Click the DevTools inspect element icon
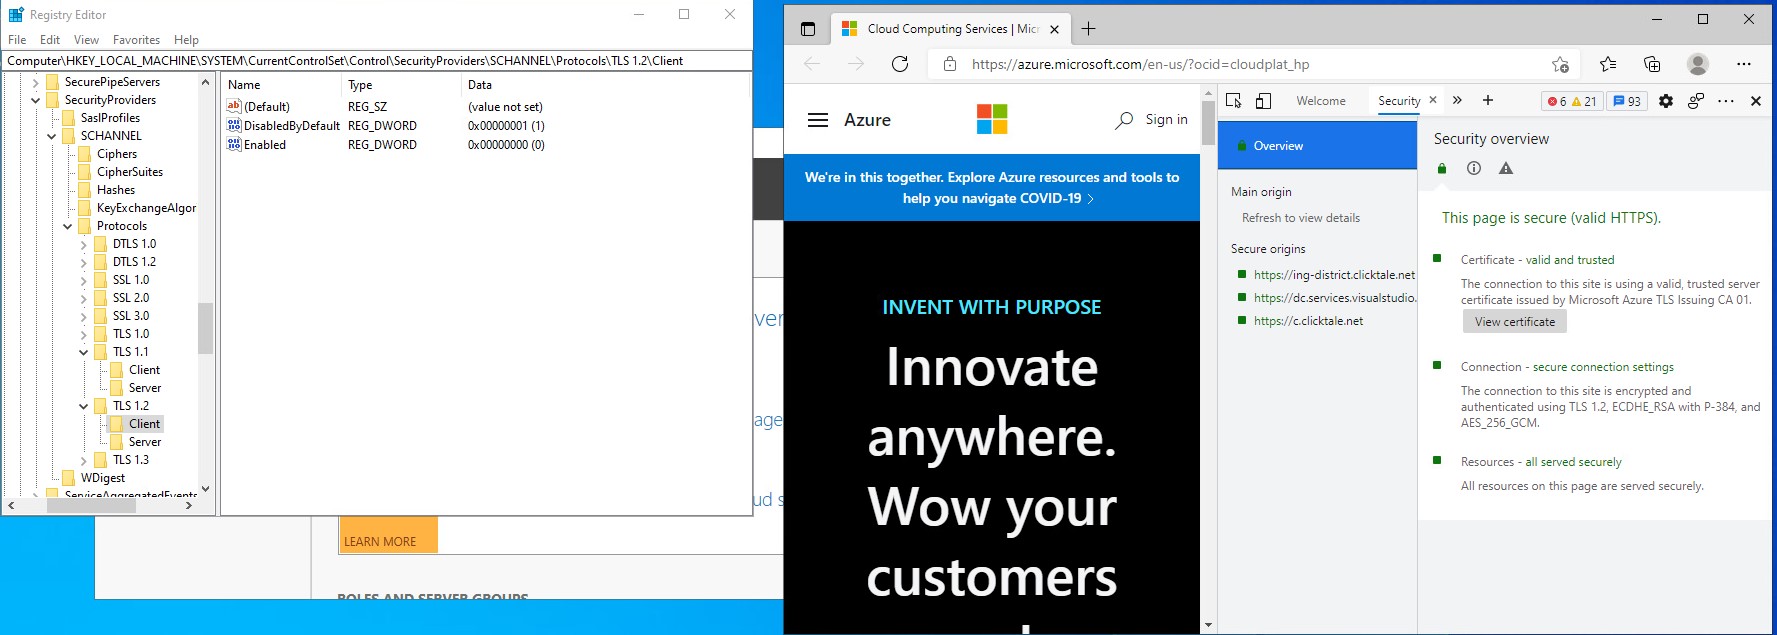Image resolution: width=1777 pixels, height=635 pixels. [1234, 101]
